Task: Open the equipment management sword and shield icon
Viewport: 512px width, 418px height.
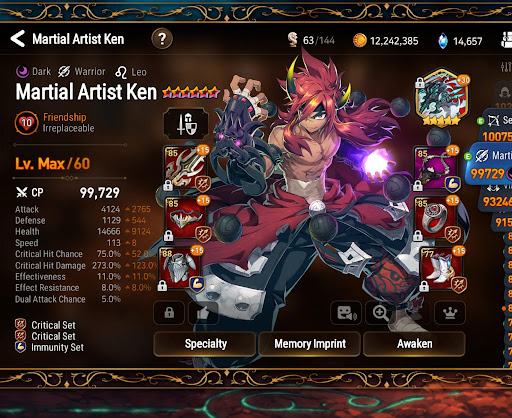Action: coord(186,124)
